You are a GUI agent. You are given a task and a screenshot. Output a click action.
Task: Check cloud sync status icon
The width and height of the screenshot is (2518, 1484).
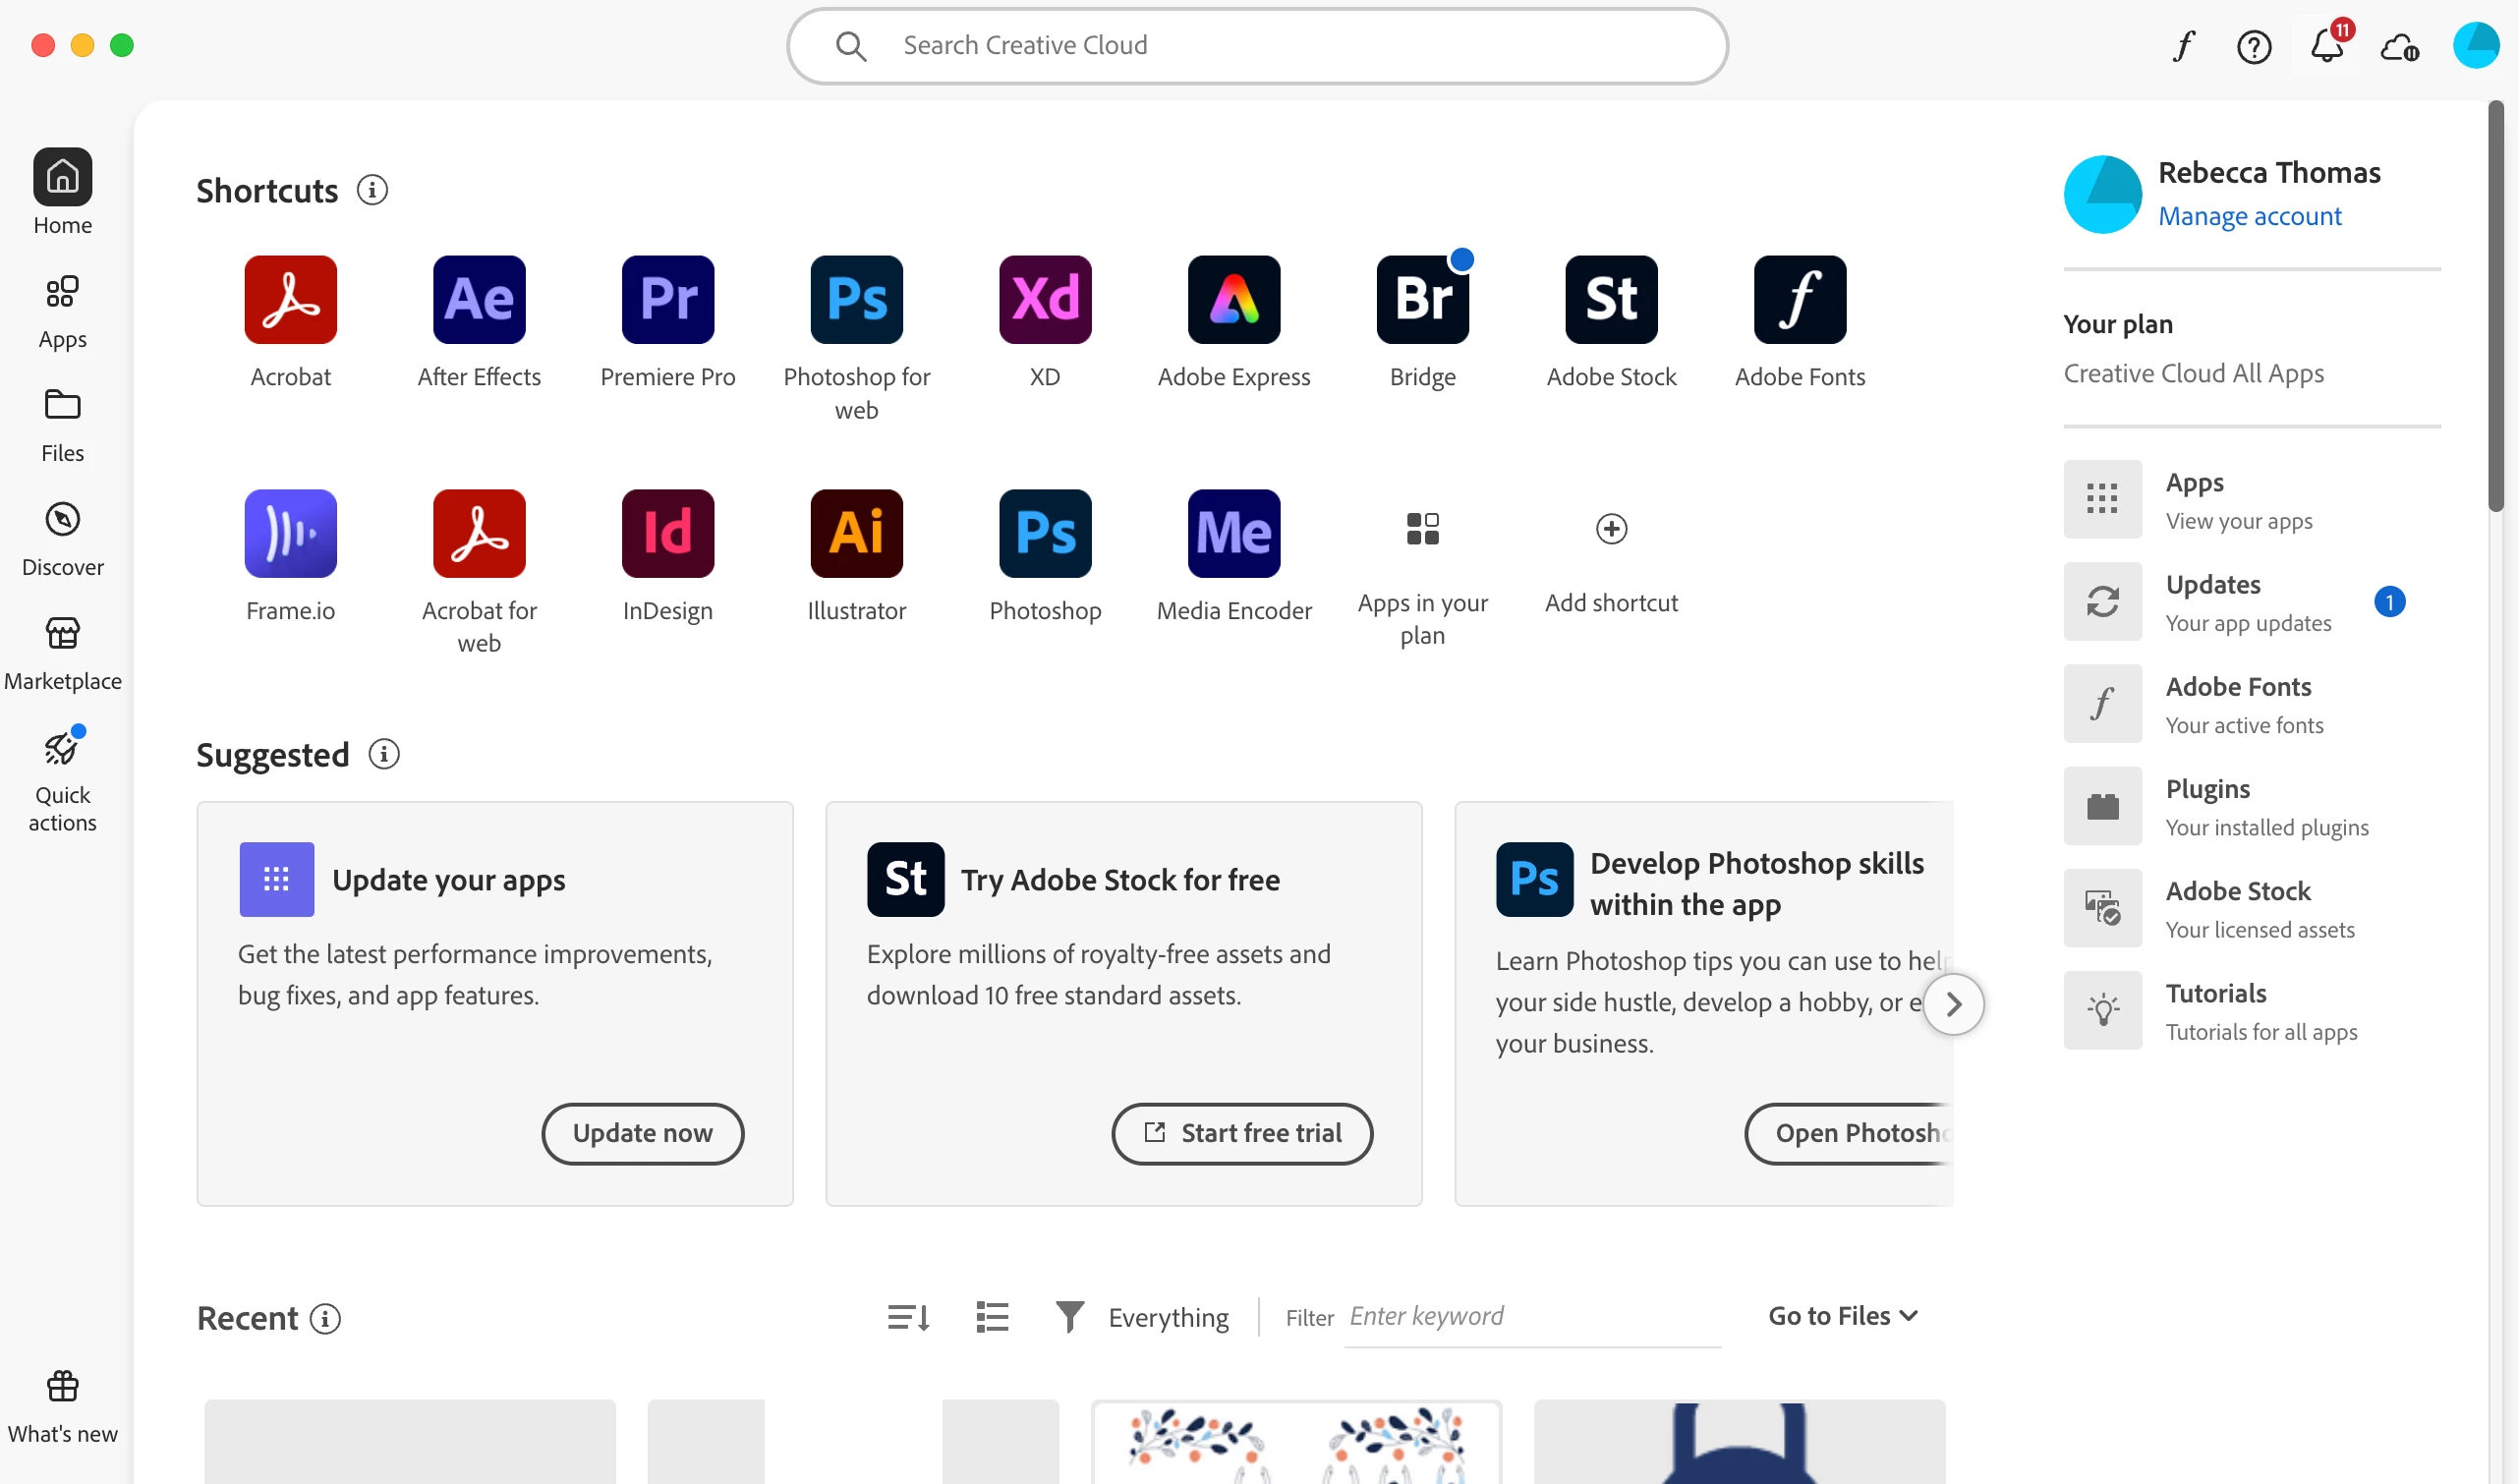point(2398,46)
